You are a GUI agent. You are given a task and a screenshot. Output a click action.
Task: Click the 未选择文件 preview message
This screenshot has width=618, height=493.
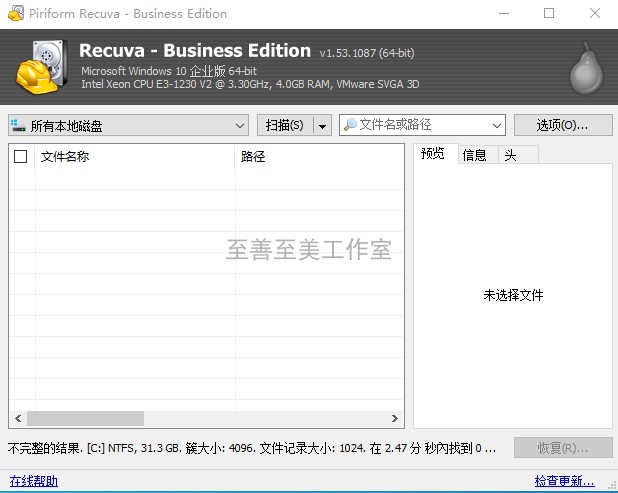[x=513, y=295]
